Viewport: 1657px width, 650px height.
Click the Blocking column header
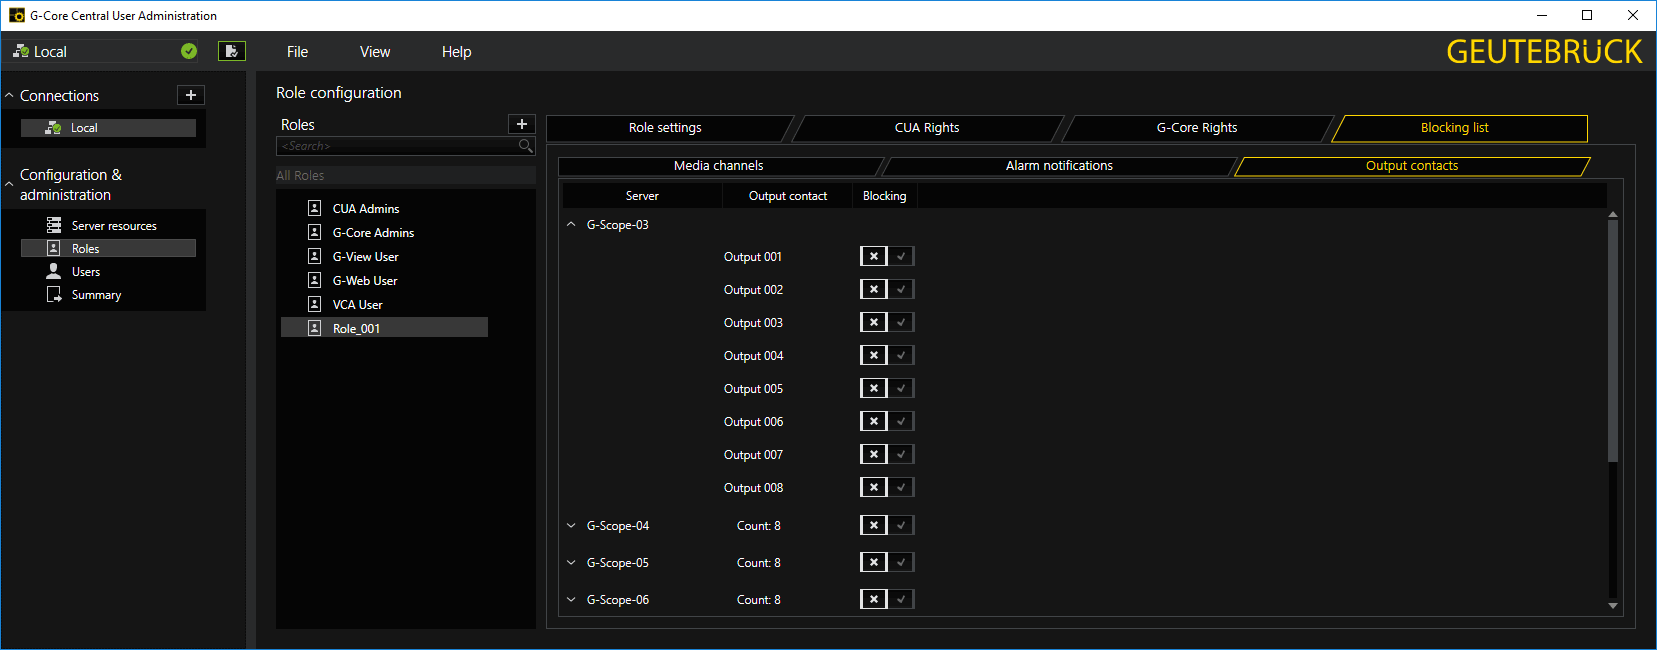click(x=885, y=196)
